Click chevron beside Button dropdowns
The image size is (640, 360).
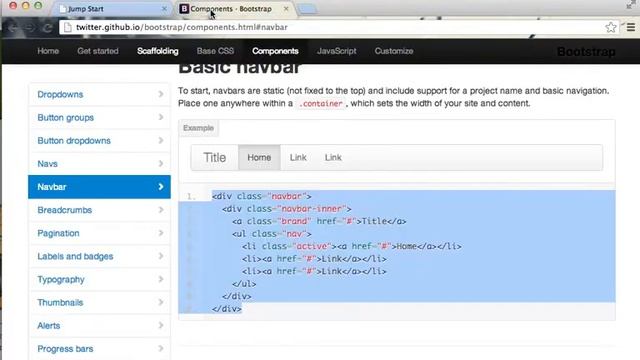tap(161, 141)
